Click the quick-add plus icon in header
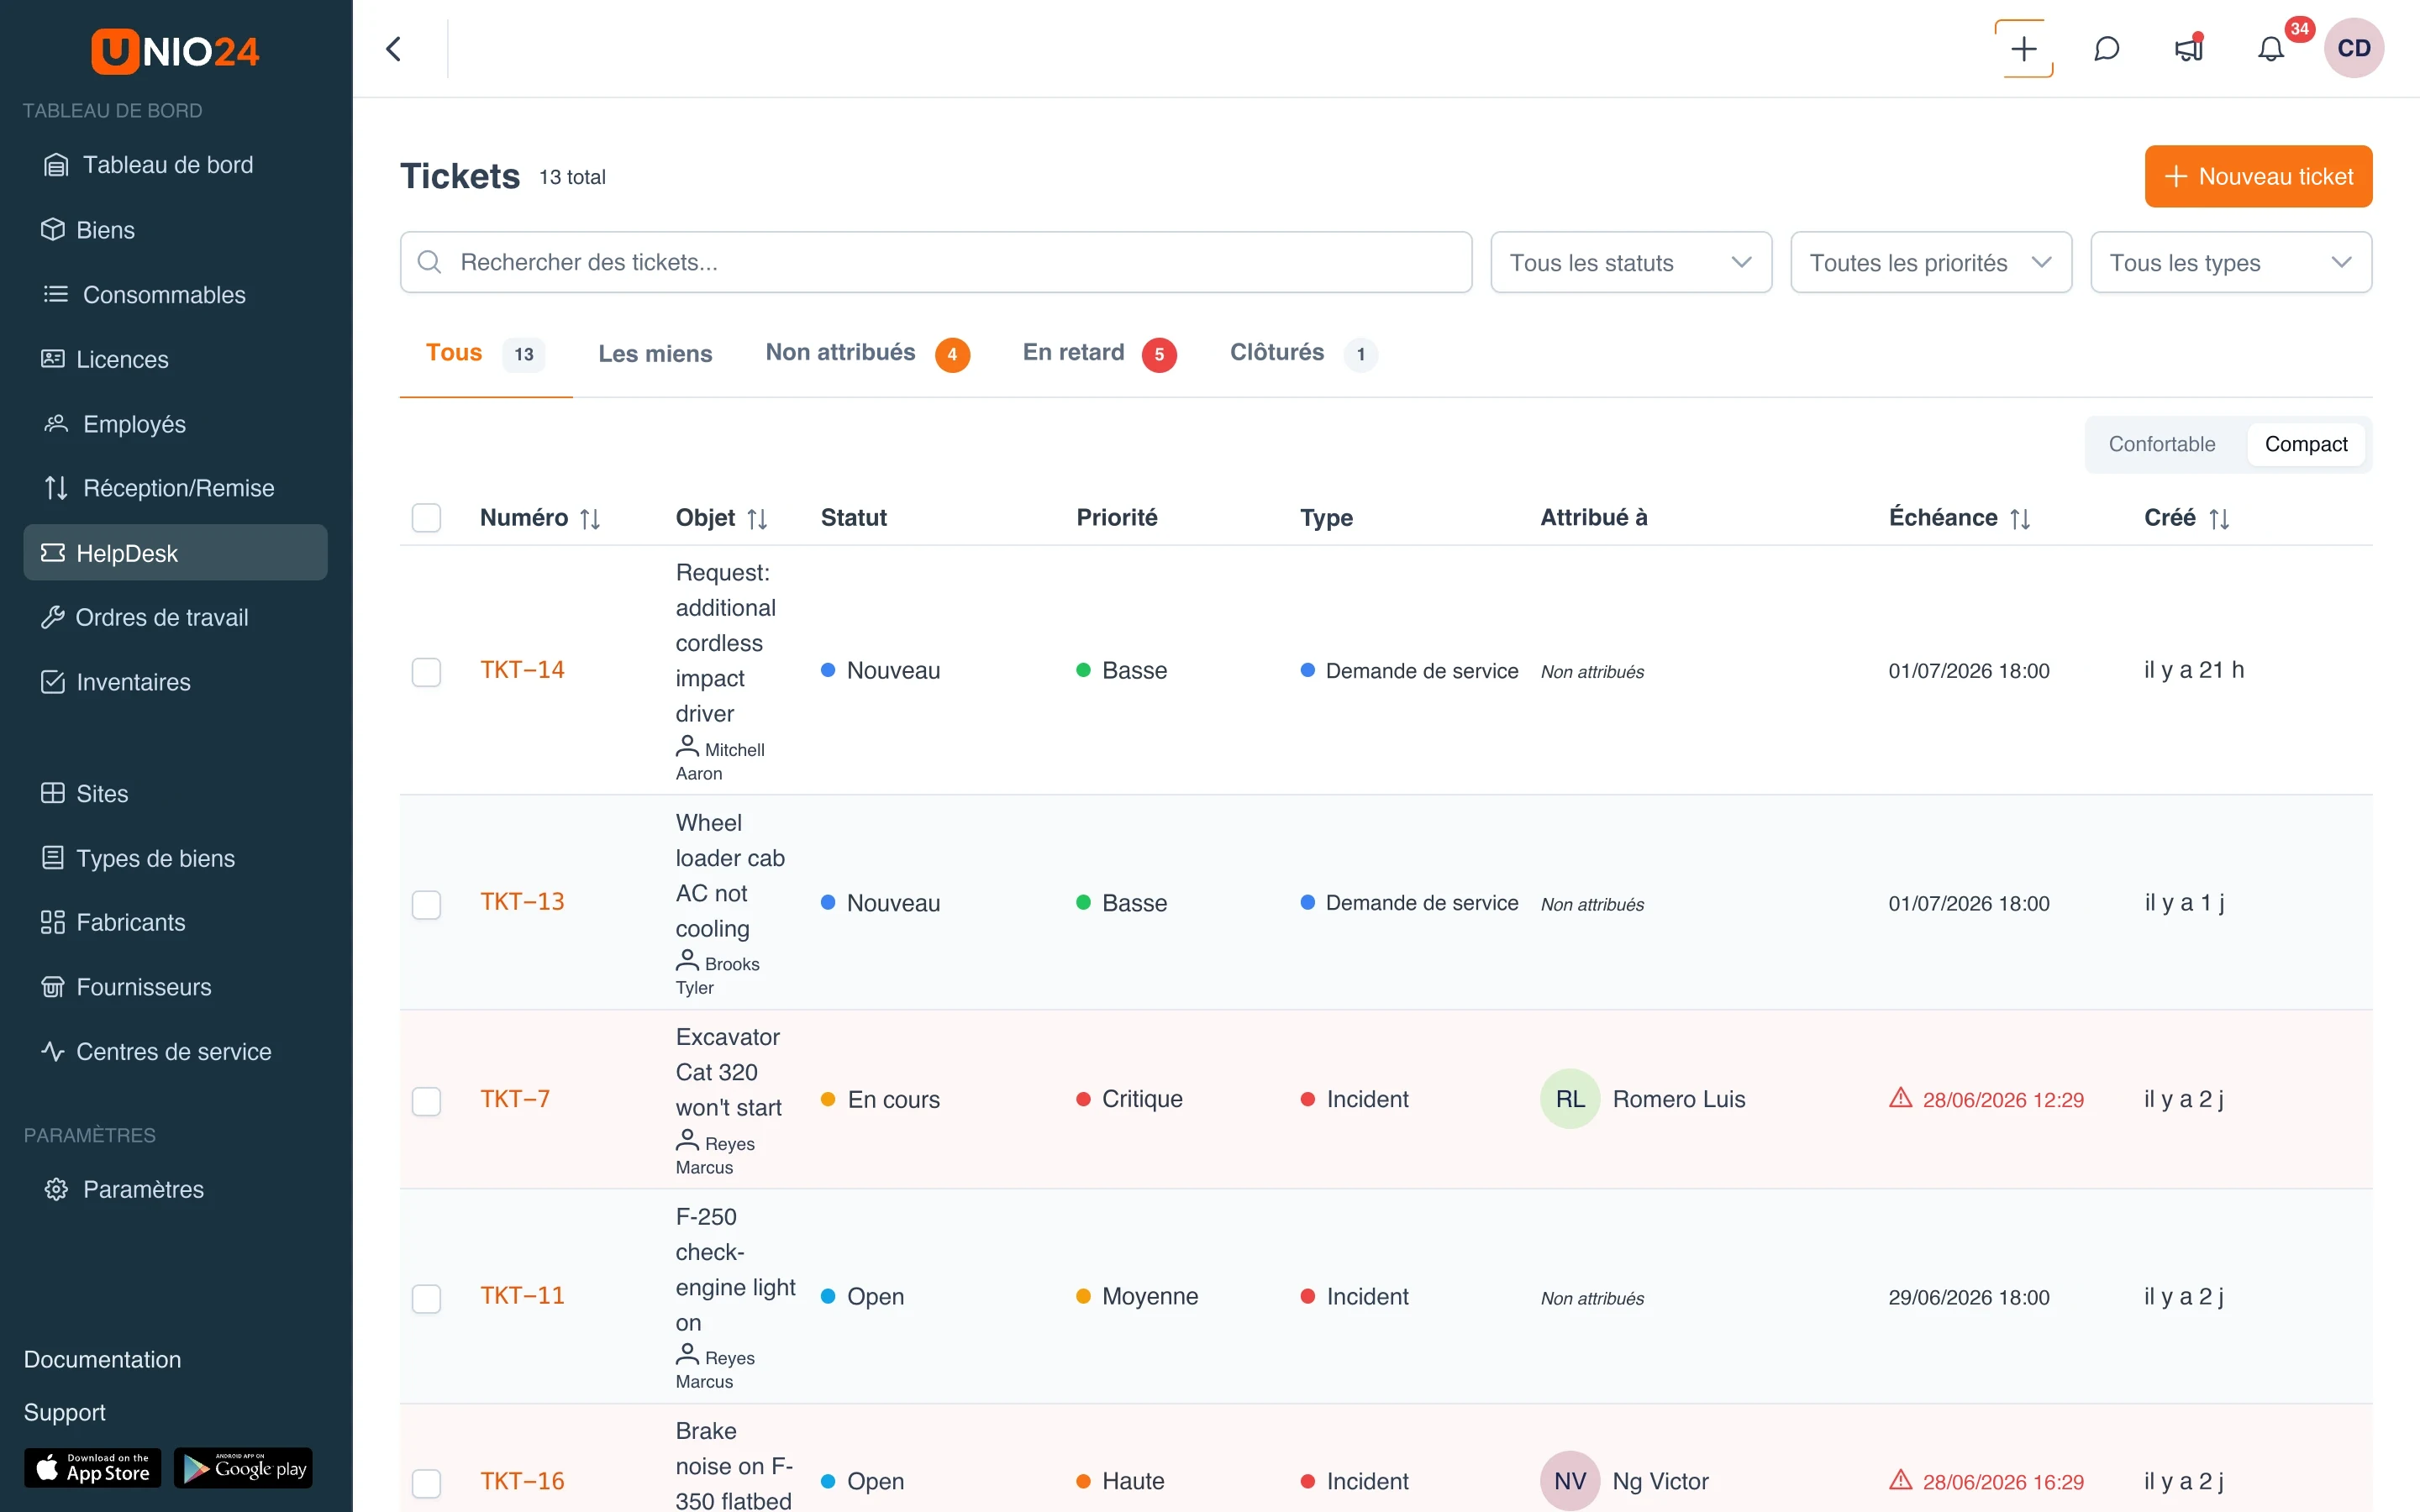Screen dimensions: 2420x1512 [x=2023, y=48]
